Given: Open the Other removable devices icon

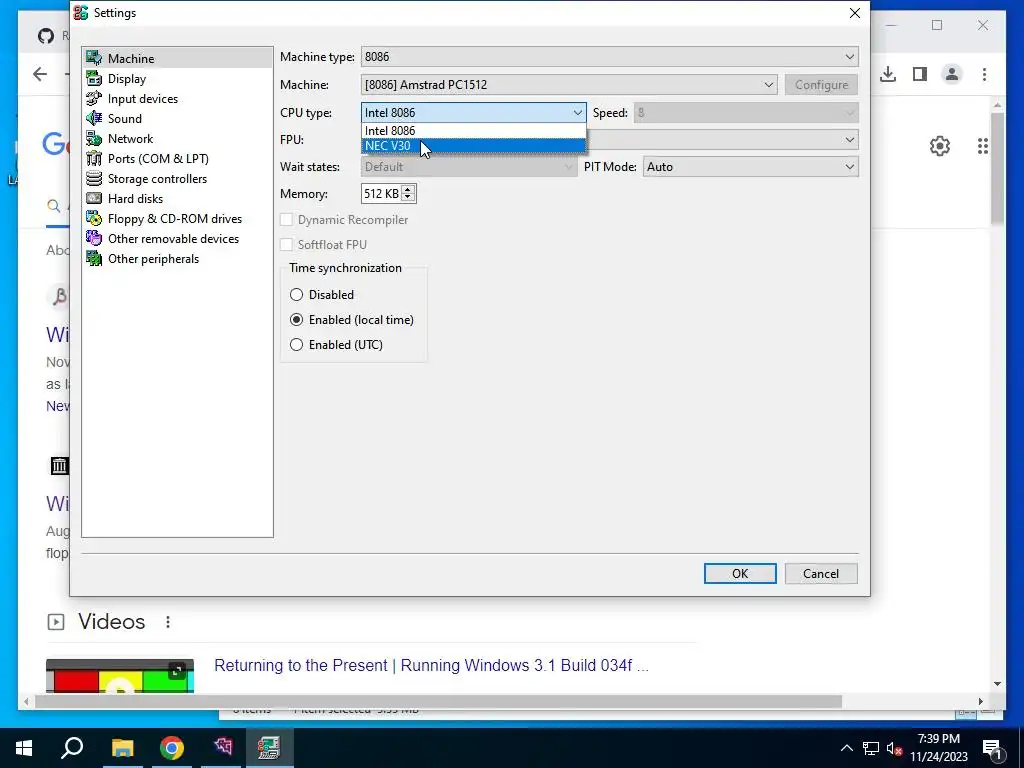Looking at the screenshot, I should 94,238.
